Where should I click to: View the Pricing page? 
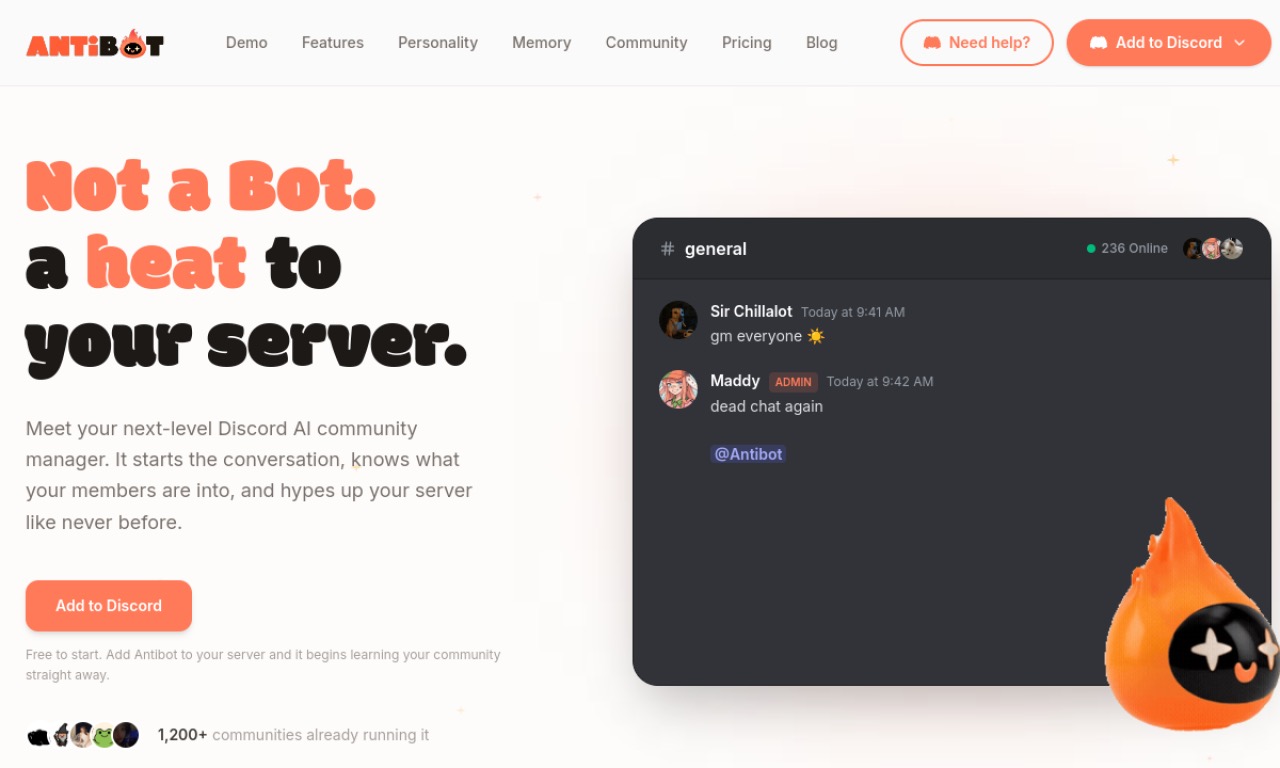(747, 42)
